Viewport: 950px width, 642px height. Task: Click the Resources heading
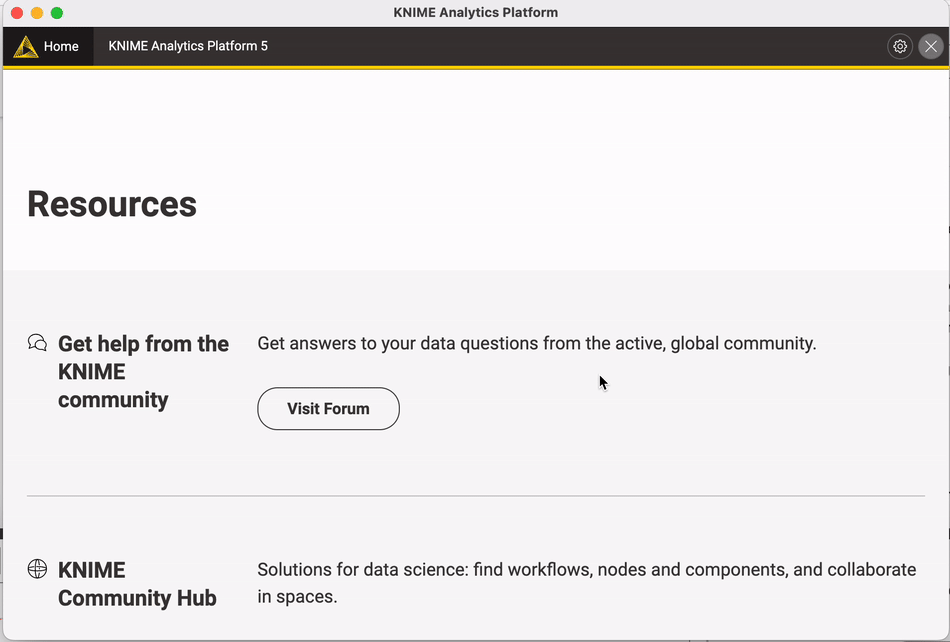tap(112, 204)
